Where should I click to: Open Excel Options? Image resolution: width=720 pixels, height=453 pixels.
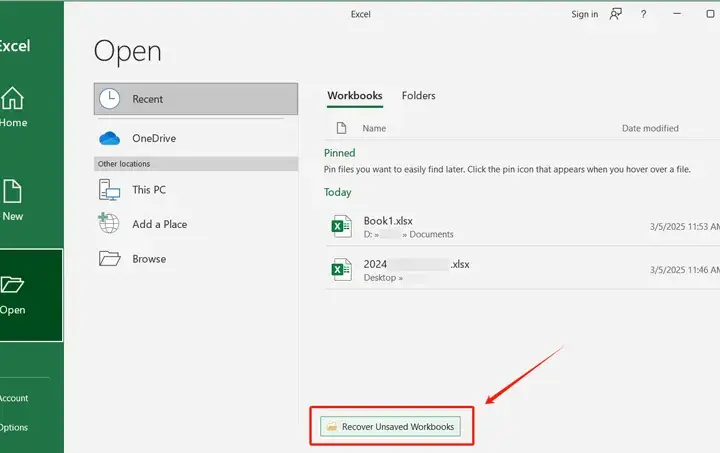(x=14, y=427)
